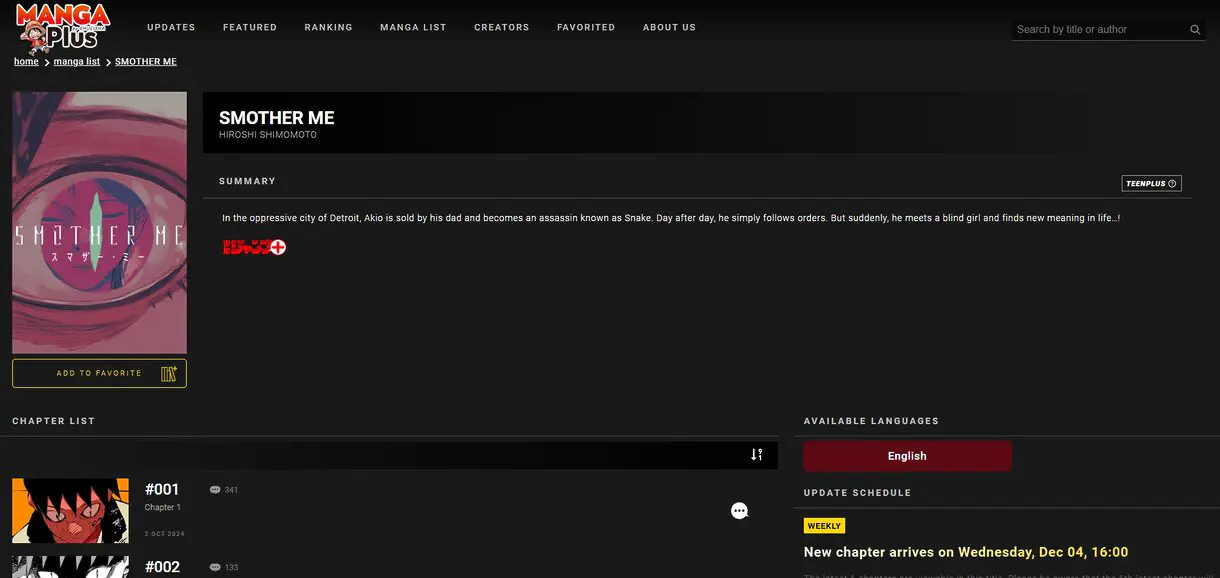Click SMOTHER ME breadcrumb link
Image resolution: width=1220 pixels, height=578 pixels.
tap(146, 62)
